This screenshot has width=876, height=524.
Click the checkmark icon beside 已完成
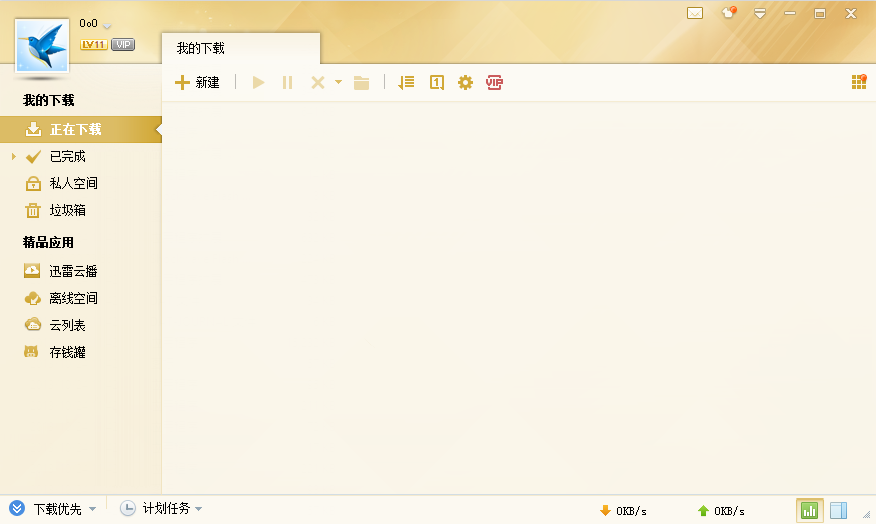pyautogui.click(x=33, y=156)
